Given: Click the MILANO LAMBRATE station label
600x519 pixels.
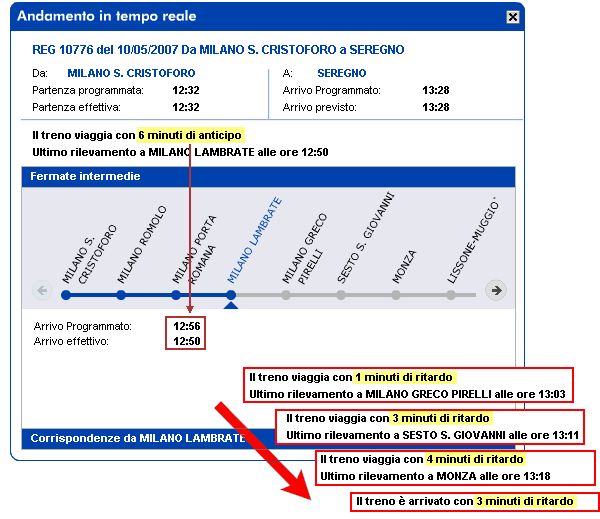Looking at the screenshot, I should (x=254, y=240).
